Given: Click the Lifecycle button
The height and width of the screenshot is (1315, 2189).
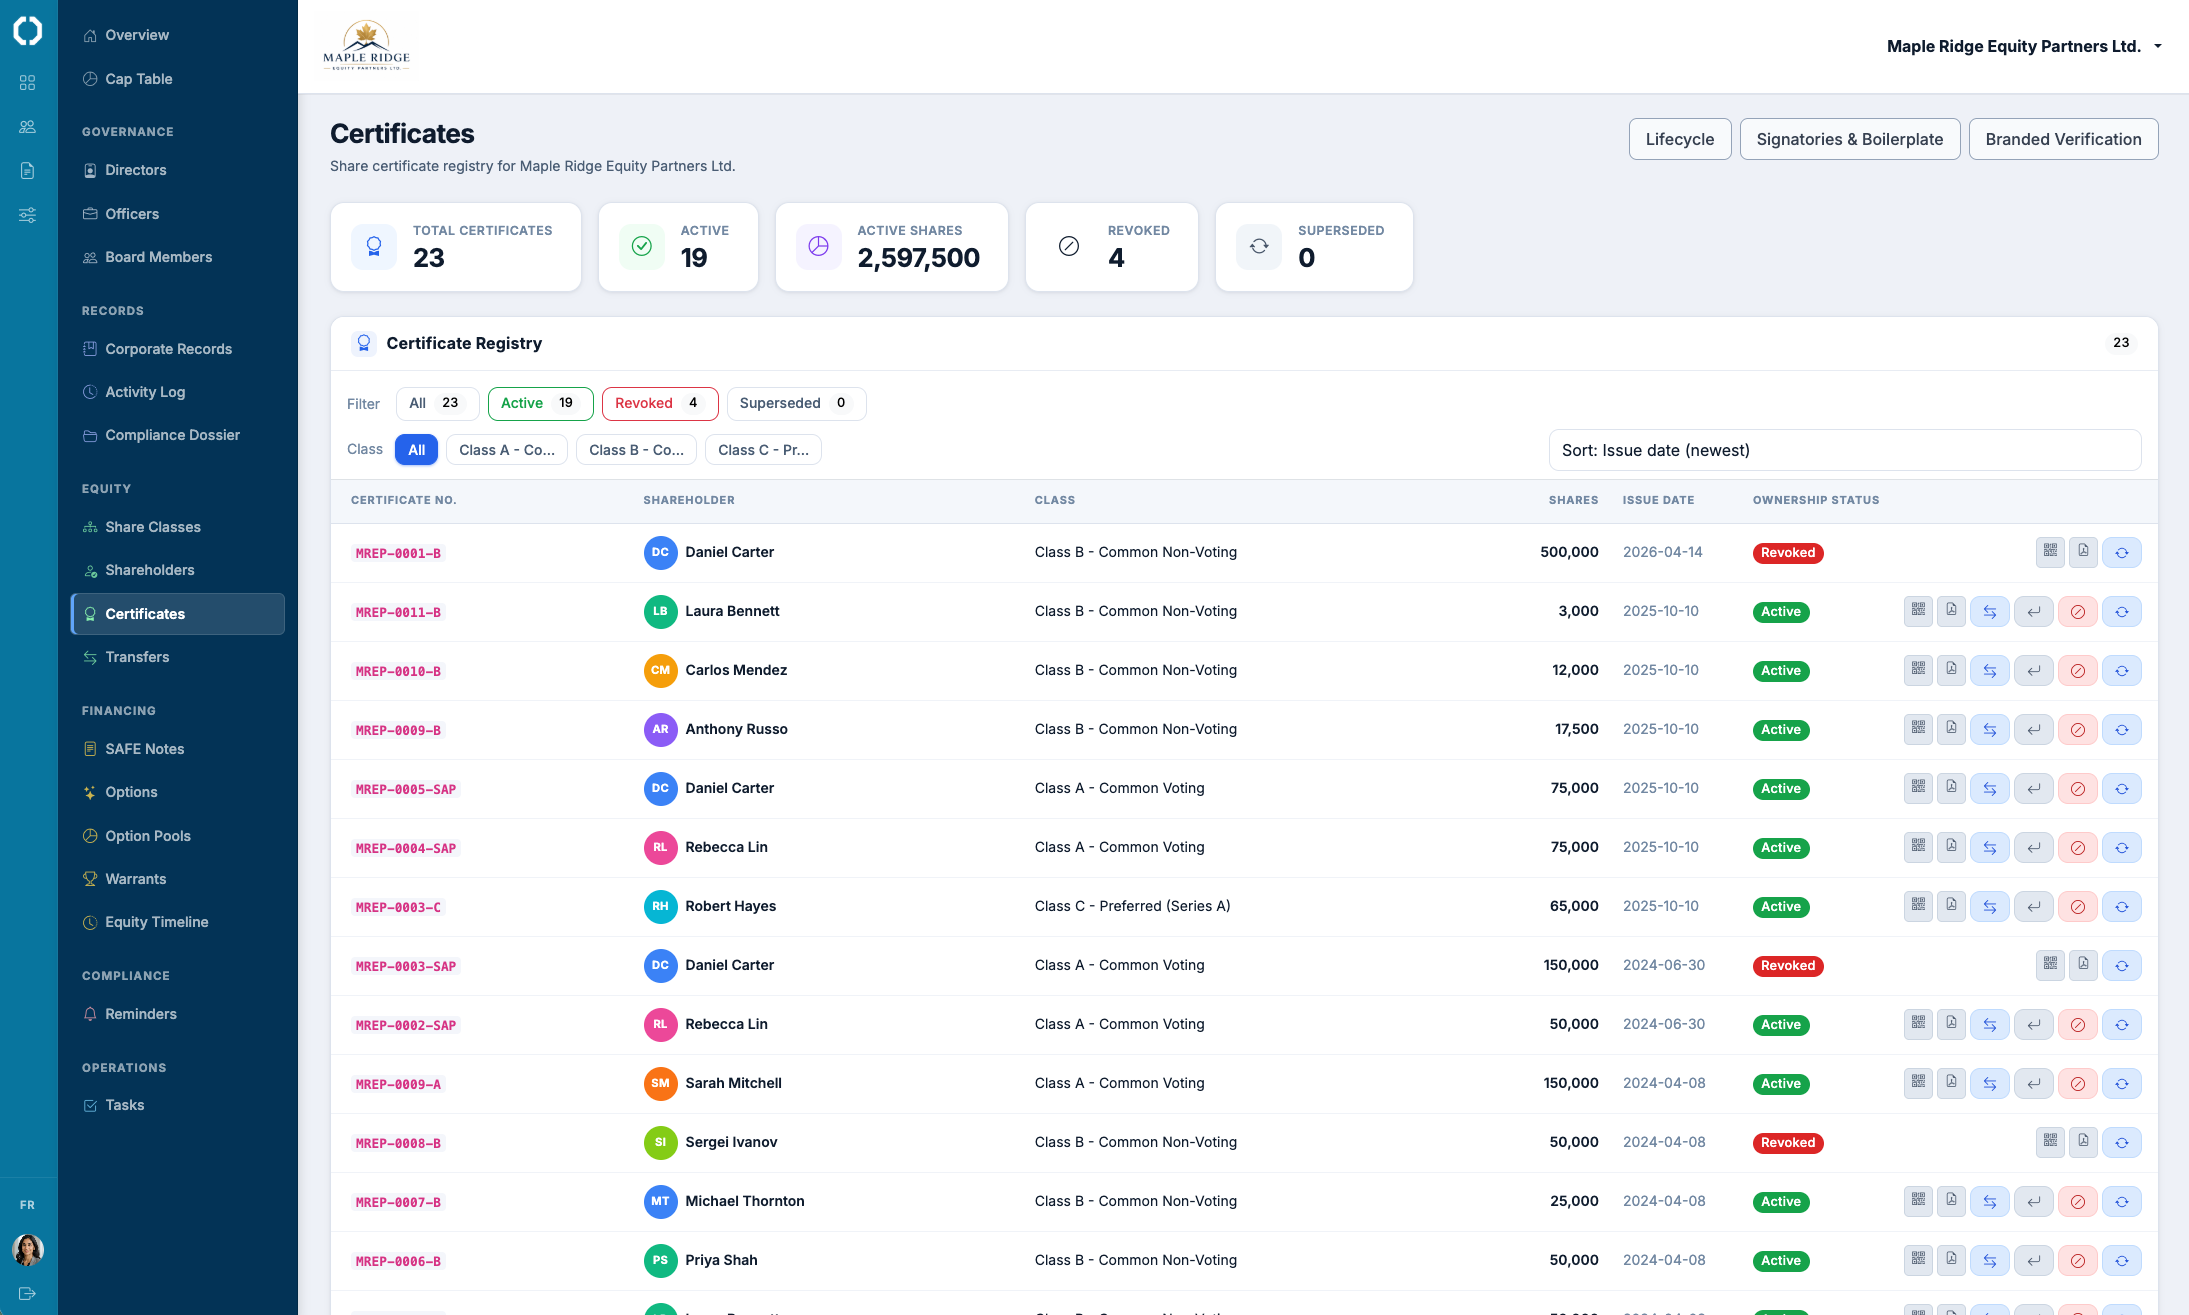Looking at the screenshot, I should click(1680, 139).
